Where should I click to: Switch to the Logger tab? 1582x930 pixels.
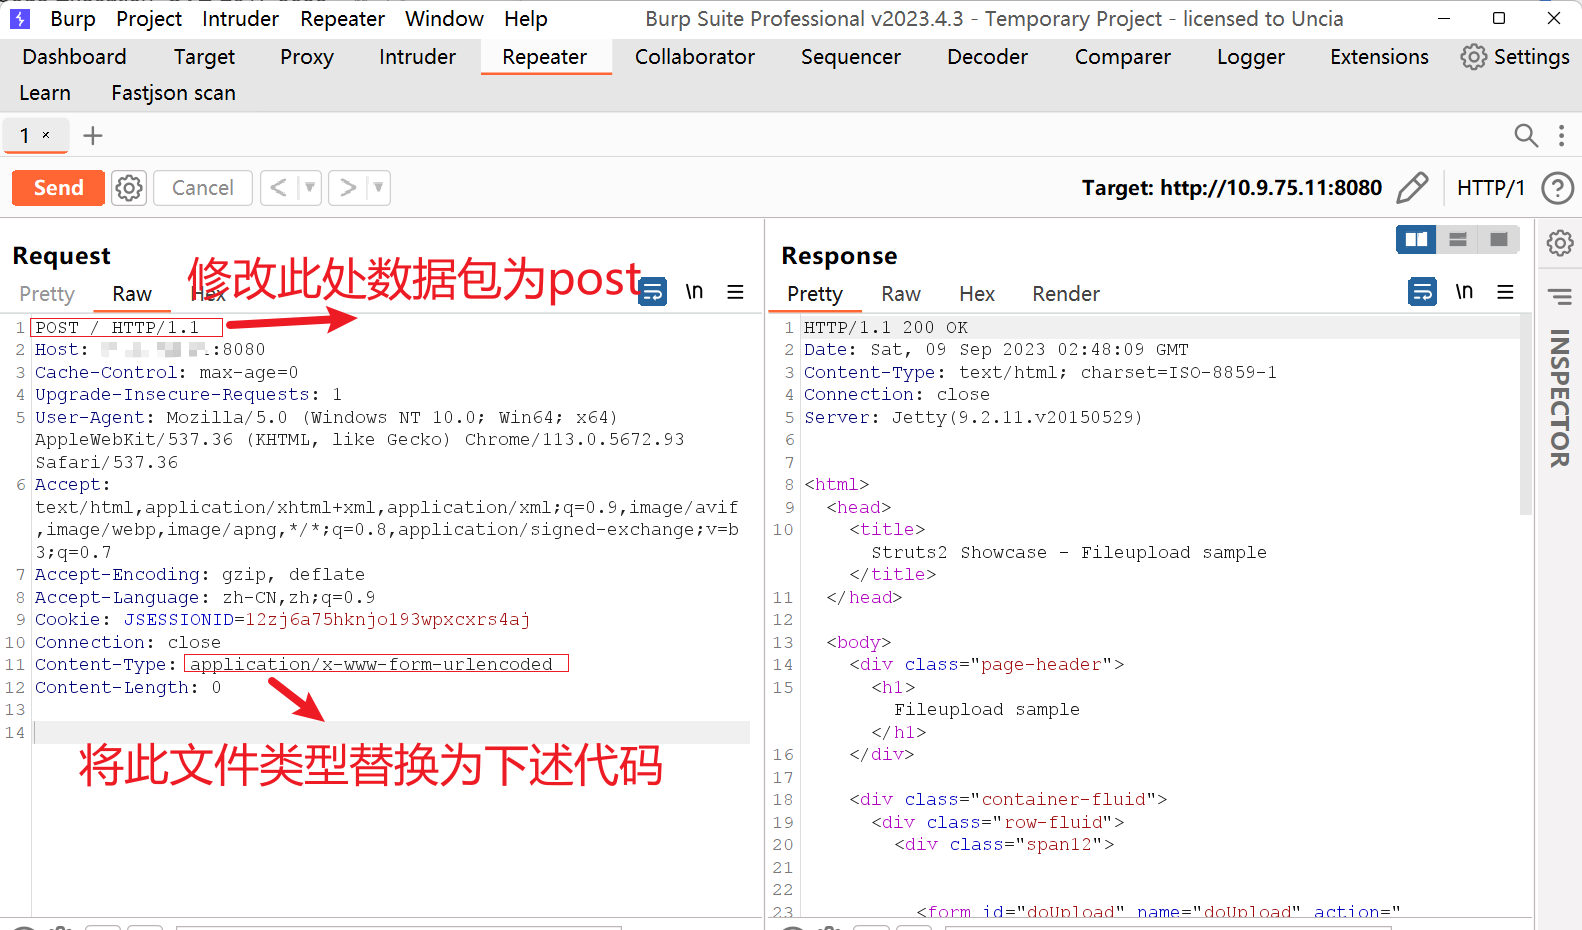(1251, 57)
